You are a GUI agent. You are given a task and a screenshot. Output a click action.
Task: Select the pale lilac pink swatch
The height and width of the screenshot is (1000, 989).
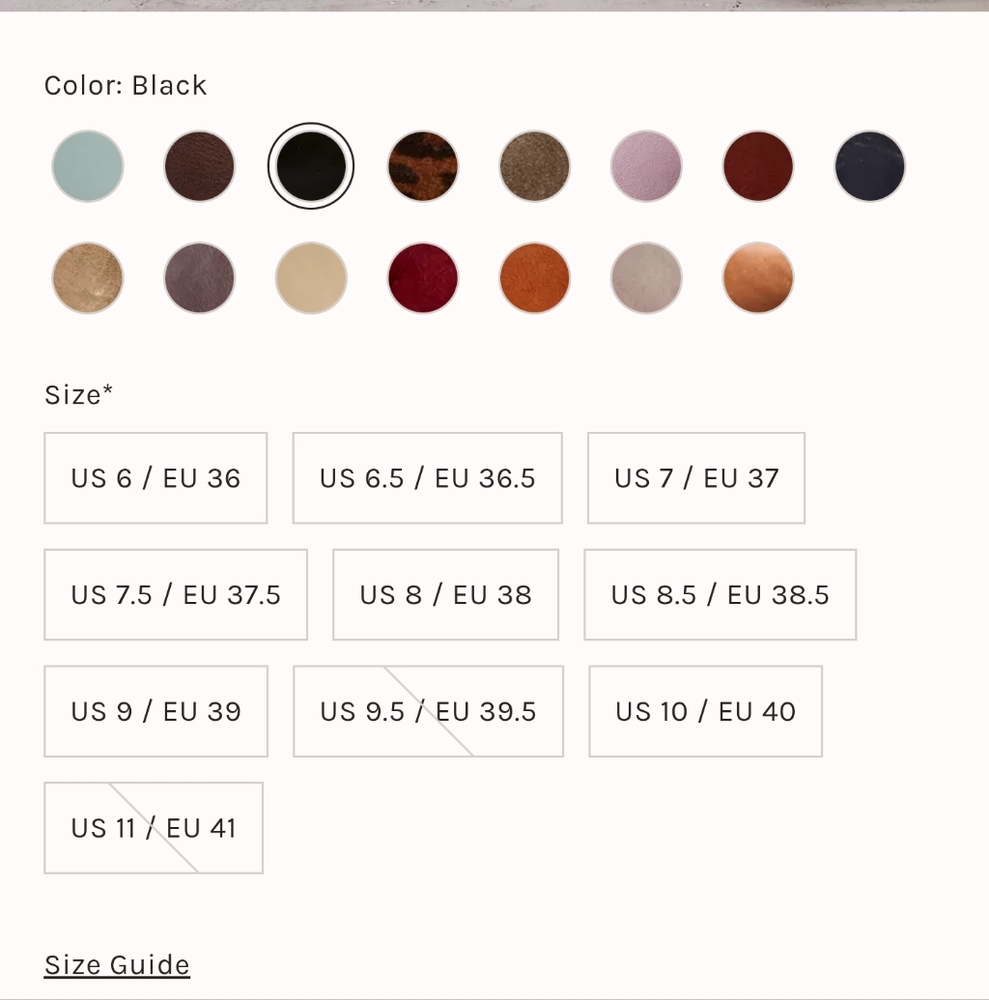pos(646,166)
